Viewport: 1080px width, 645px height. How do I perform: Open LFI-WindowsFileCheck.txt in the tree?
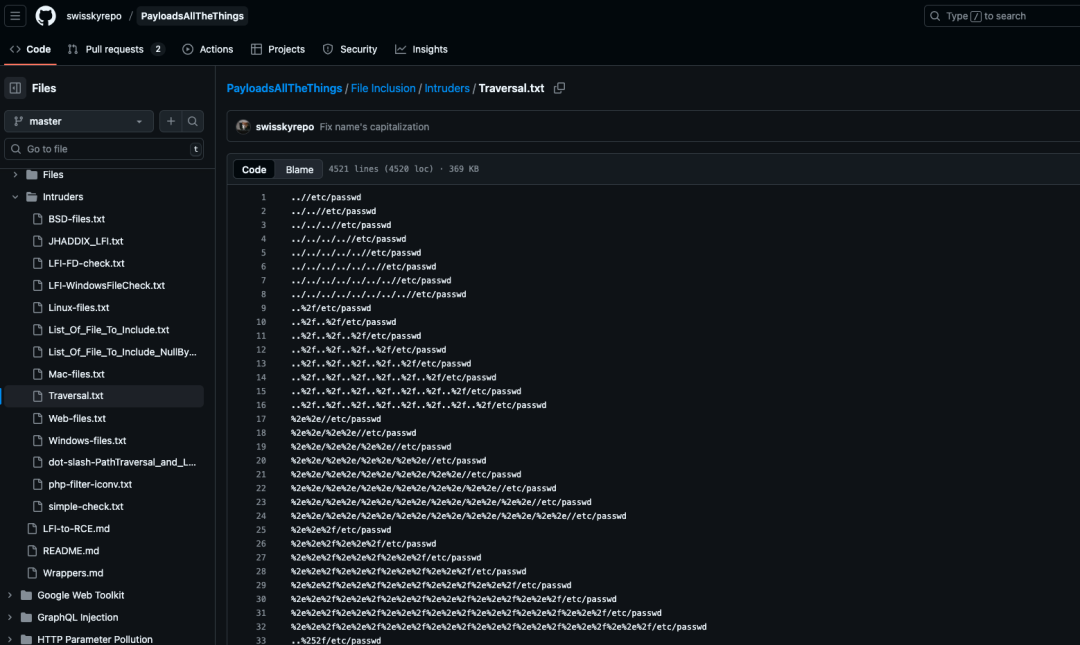coord(106,285)
